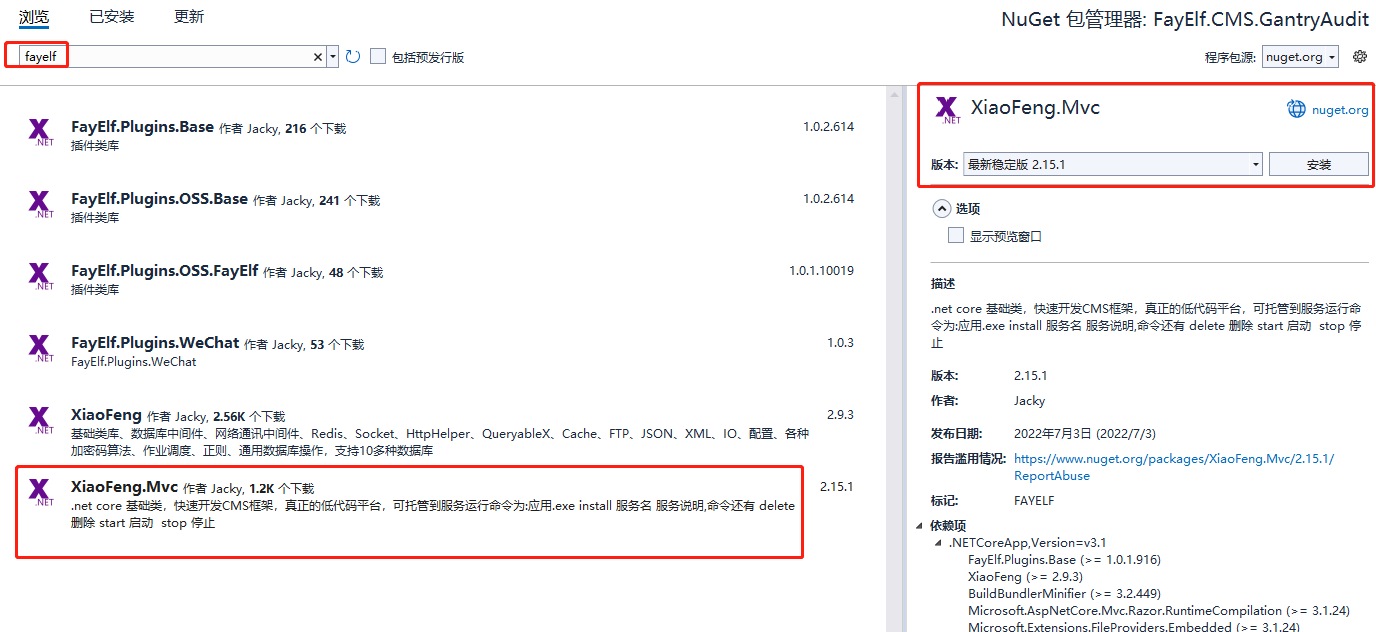The image size is (1376, 632).
Task: Expand the search history dropdown arrow
Action: click(x=333, y=57)
